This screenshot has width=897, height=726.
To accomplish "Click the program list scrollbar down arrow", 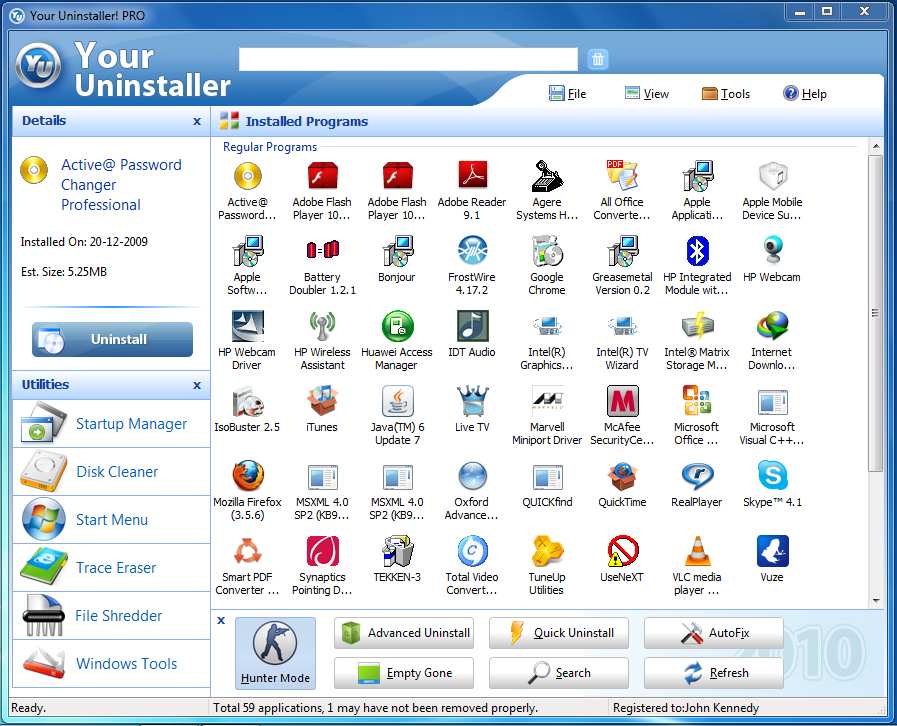I will click(x=876, y=601).
